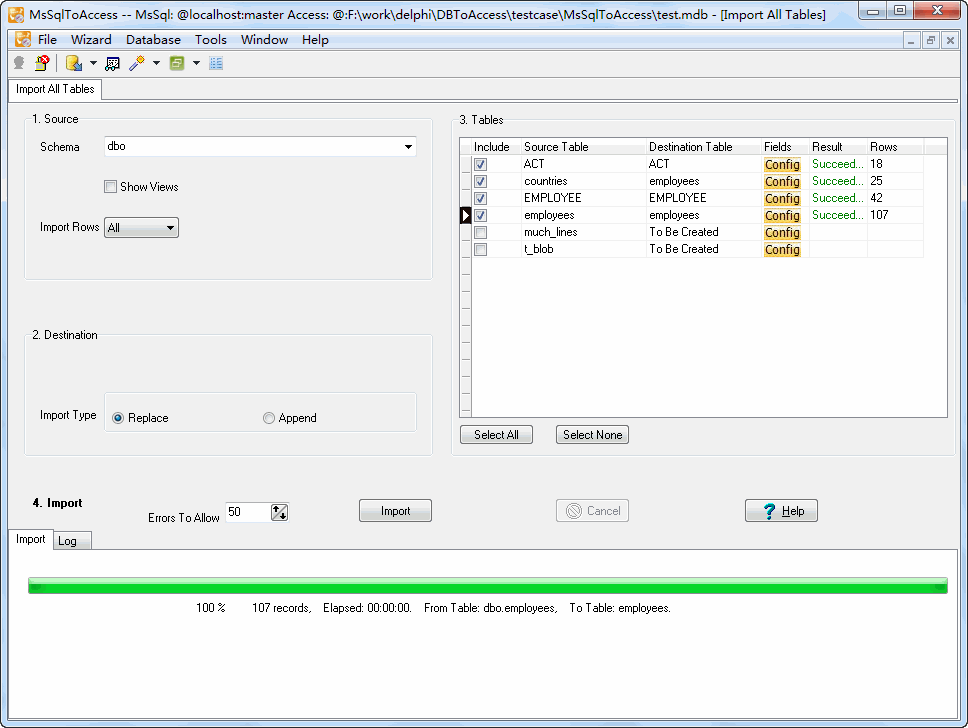The height and width of the screenshot is (728, 968).
Task: Open the Wizard menu
Action: pos(91,40)
